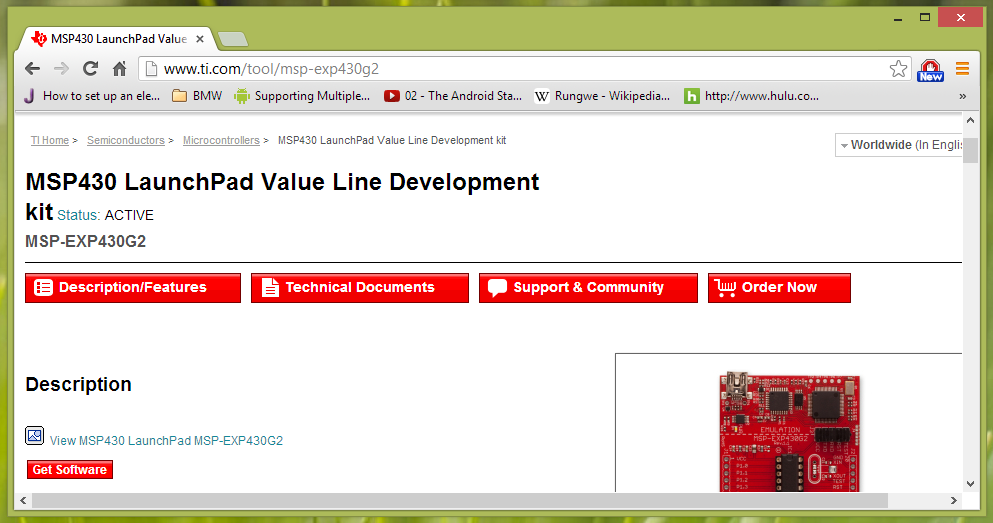993x523 pixels.
Task: Click the vertical scrollbar down arrow
Action: click(x=970, y=484)
